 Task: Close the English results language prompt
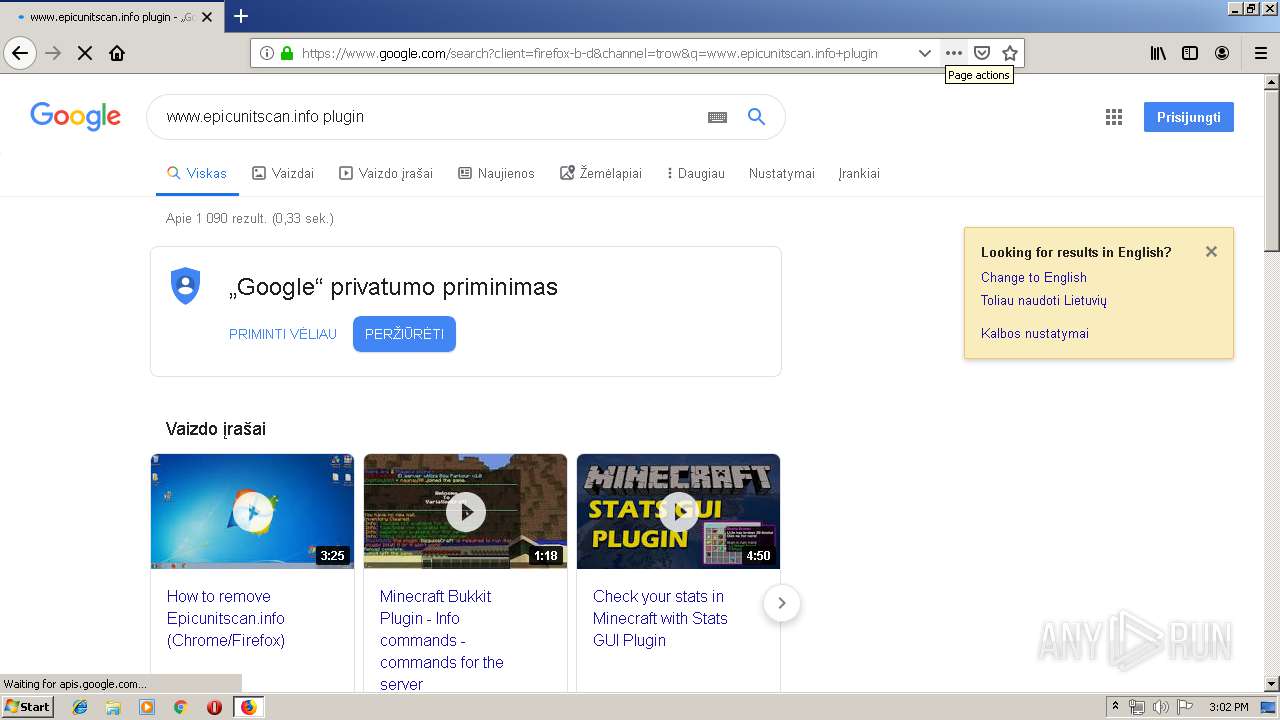[x=1211, y=252]
